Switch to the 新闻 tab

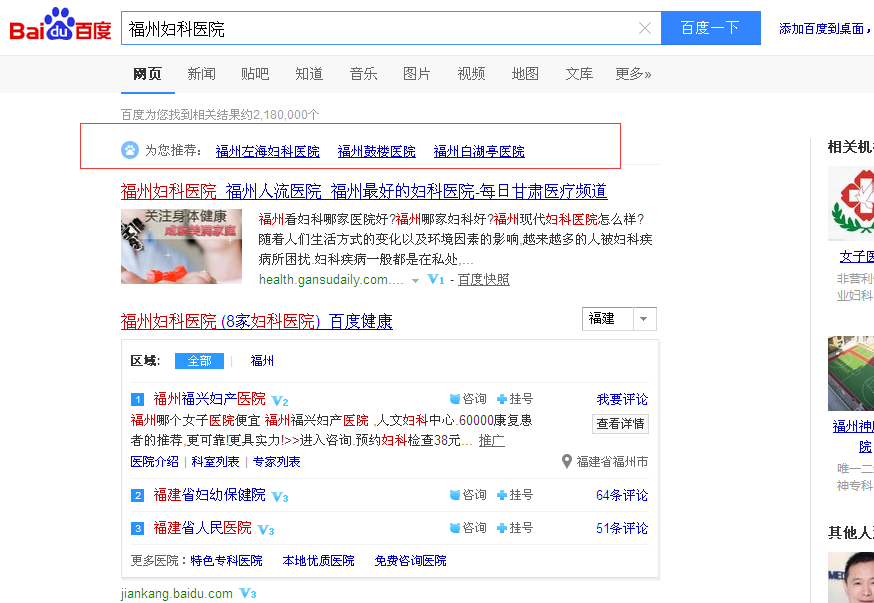pyautogui.click(x=201, y=74)
